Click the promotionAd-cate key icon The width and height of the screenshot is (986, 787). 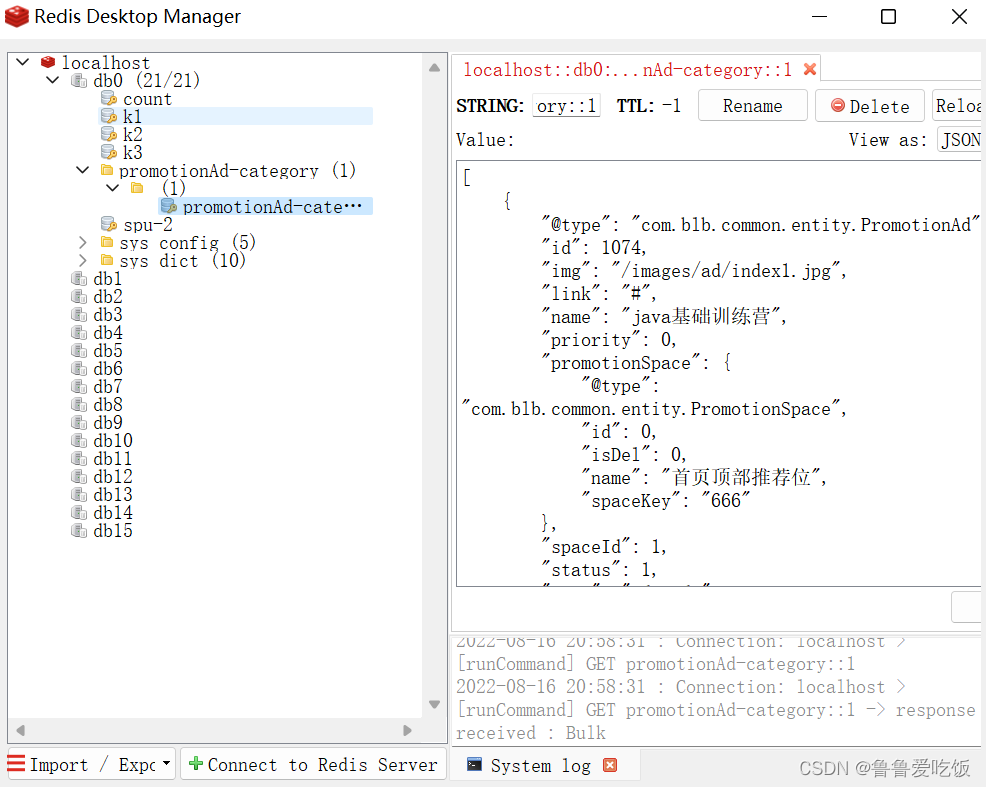click(169, 206)
